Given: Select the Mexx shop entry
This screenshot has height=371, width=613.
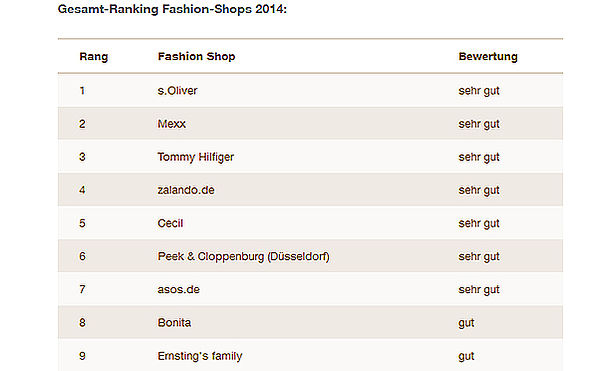Looking at the screenshot, I should click(172, 124).
